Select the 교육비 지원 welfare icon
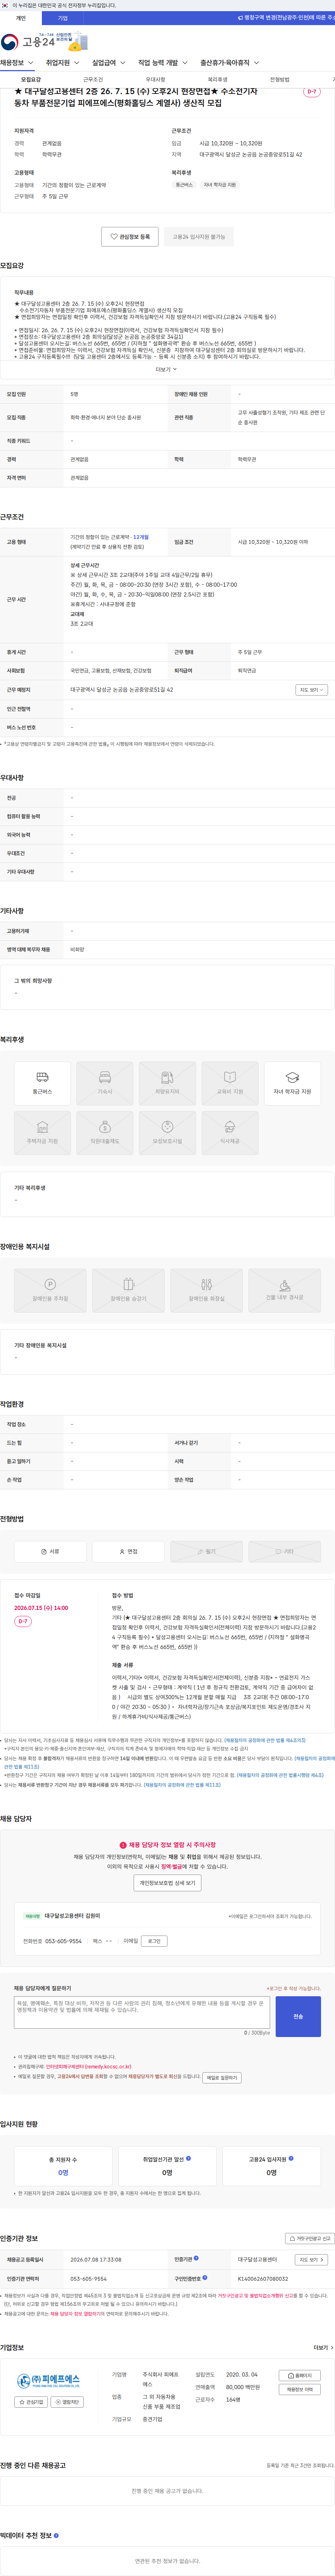The width and height of the screenshot is (335, 2576). 230,1083
